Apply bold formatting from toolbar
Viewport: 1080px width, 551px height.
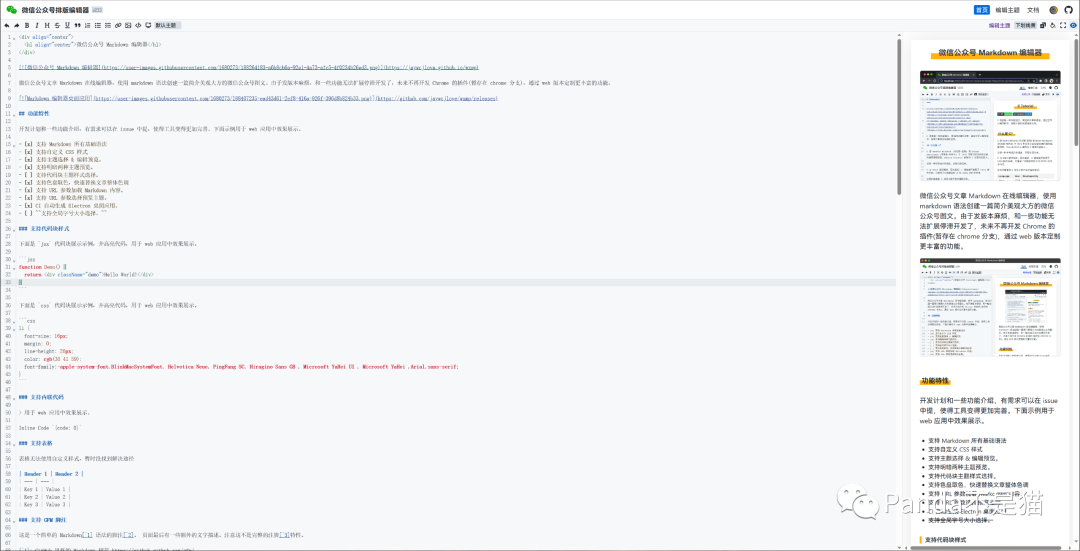point(27,25)
